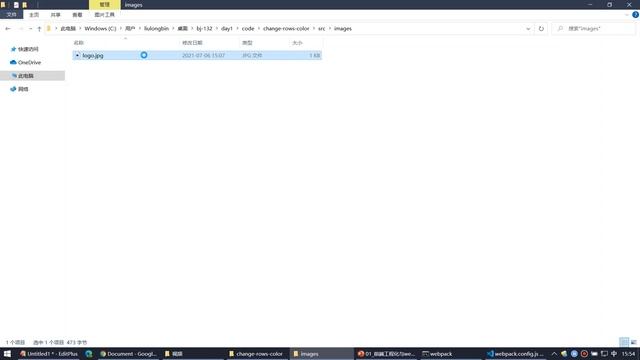This screenshot has height=360, width=640.
Task: Switch to the EditPlus taskbar window
Action: pos(49,354)
